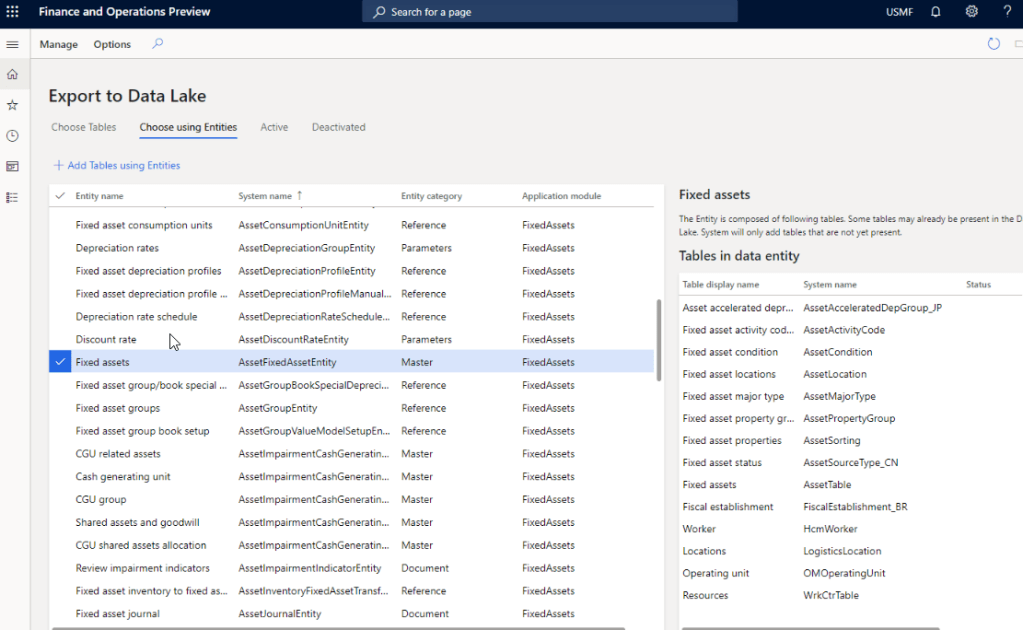Switch to the Choose Tables tab

(x=84, y=127)
